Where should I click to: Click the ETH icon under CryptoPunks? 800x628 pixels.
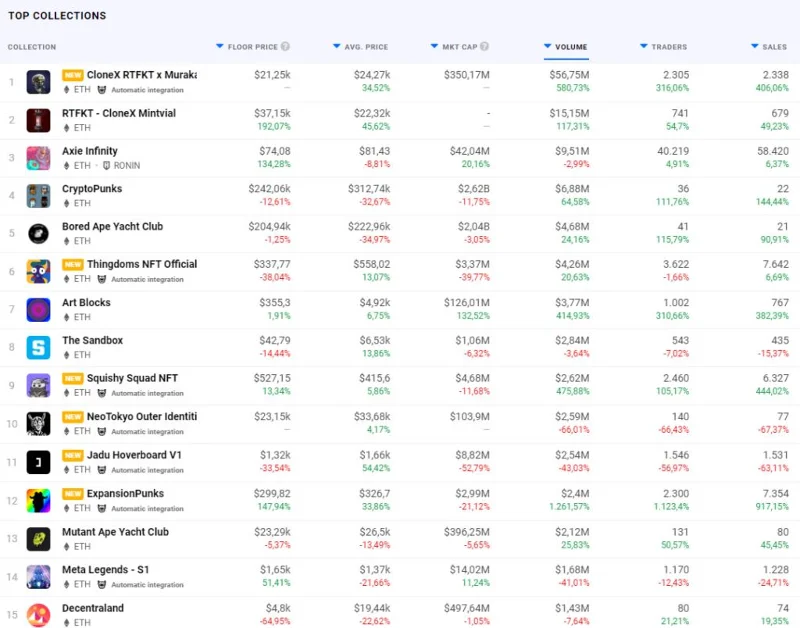pos(66,203)
